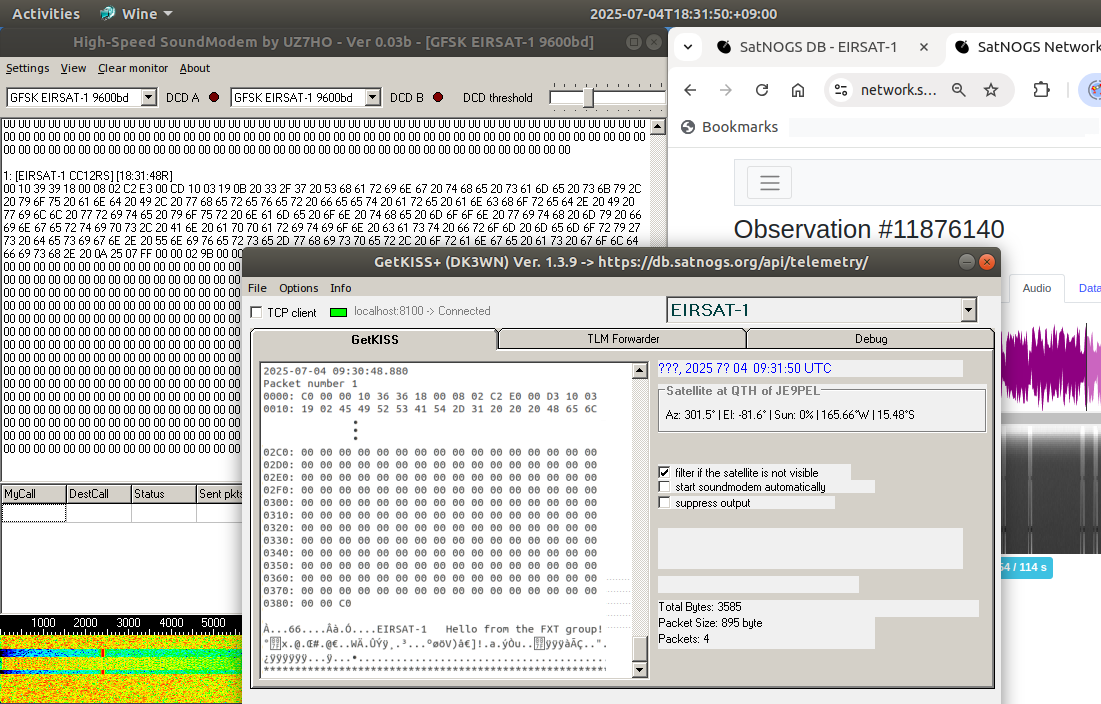Reload the SatNOGS page
This screenshot has height=704, width=1101.
762,90
